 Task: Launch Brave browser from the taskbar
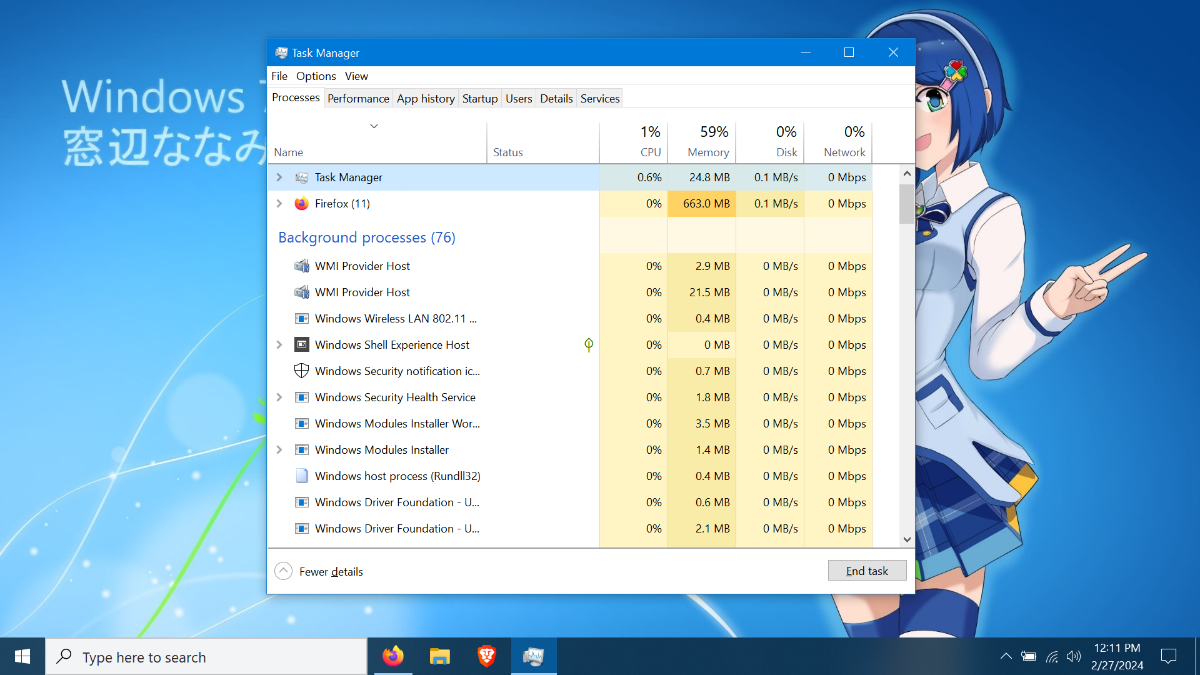[486, 656]
